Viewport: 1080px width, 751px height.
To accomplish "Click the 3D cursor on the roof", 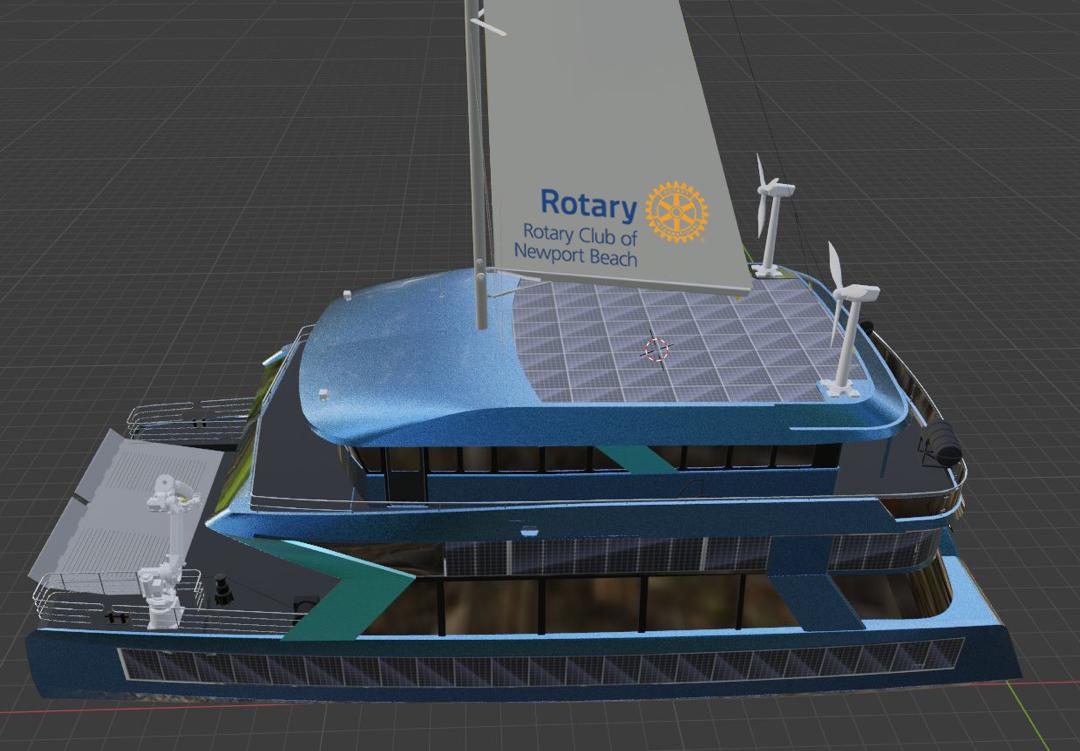I will 655,349.
